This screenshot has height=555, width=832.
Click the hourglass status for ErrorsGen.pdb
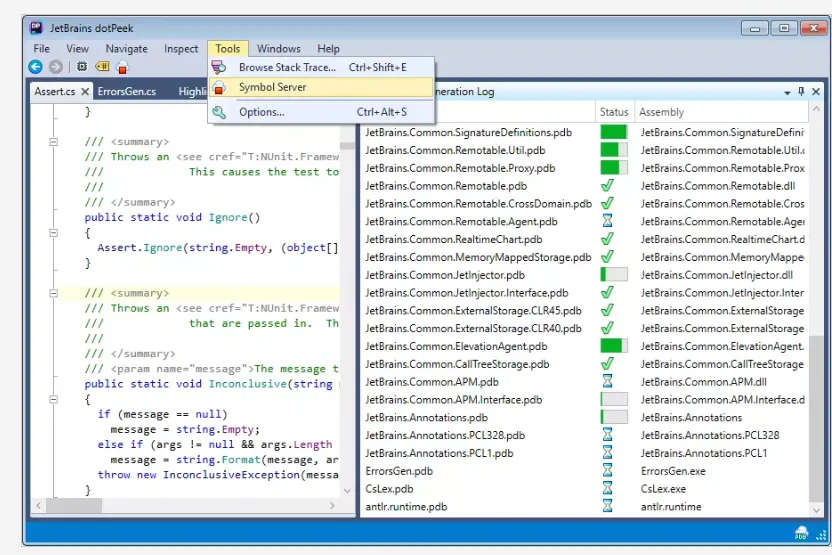pyautogui.click(x=608, y=471)
